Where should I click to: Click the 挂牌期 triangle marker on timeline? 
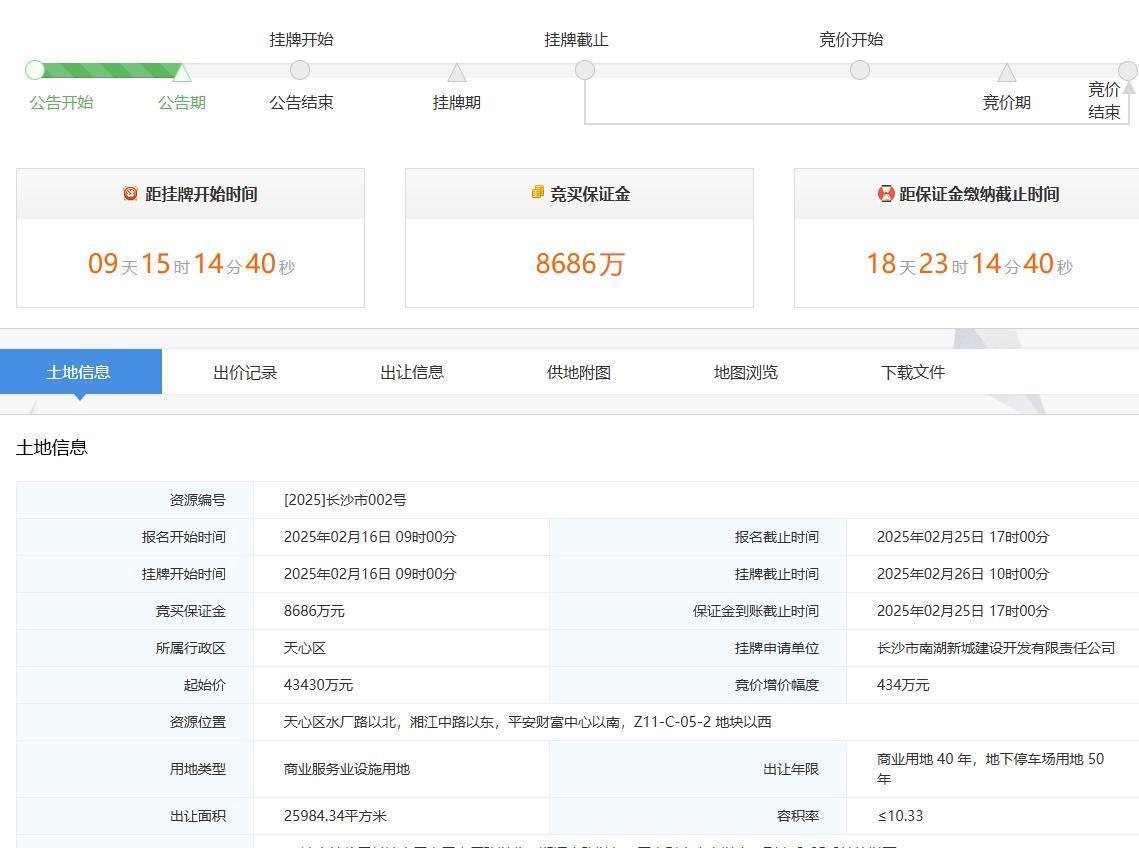(457, 72)
